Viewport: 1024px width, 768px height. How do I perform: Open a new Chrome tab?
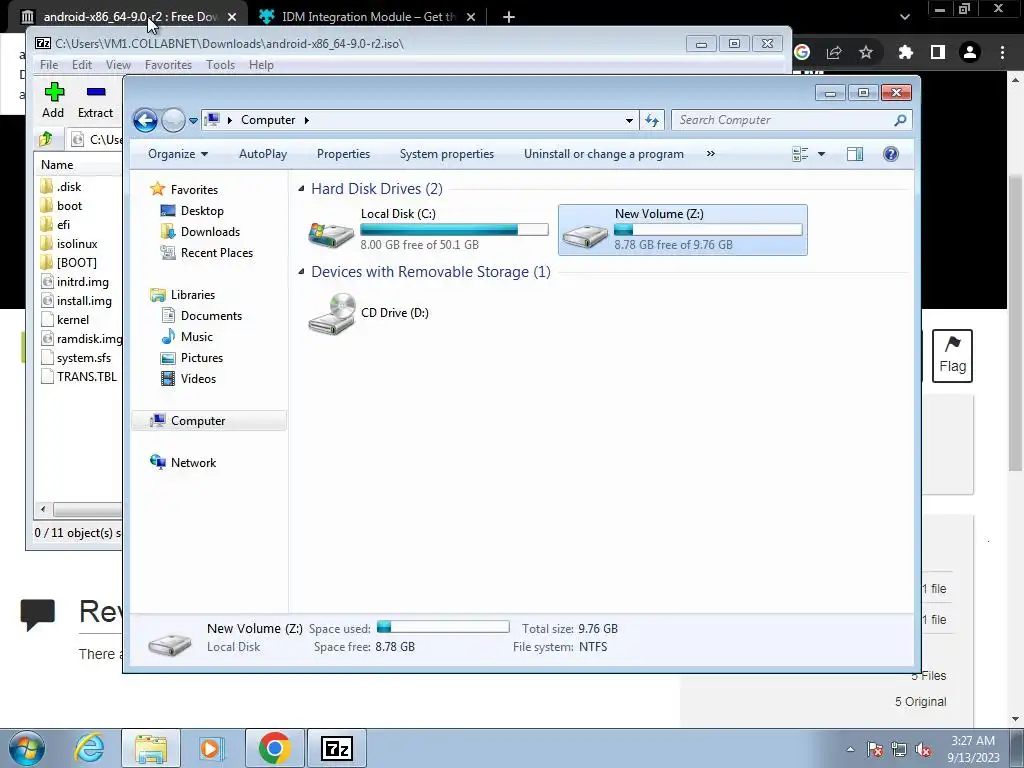(x=509, y=17)
